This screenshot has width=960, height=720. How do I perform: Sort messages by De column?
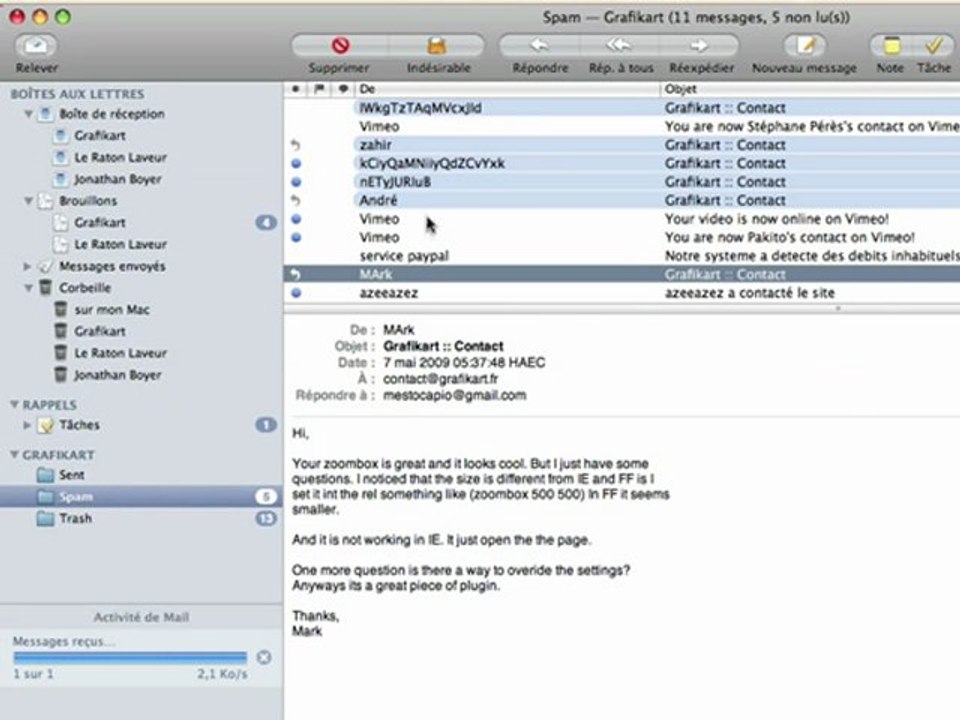point(508,89)
